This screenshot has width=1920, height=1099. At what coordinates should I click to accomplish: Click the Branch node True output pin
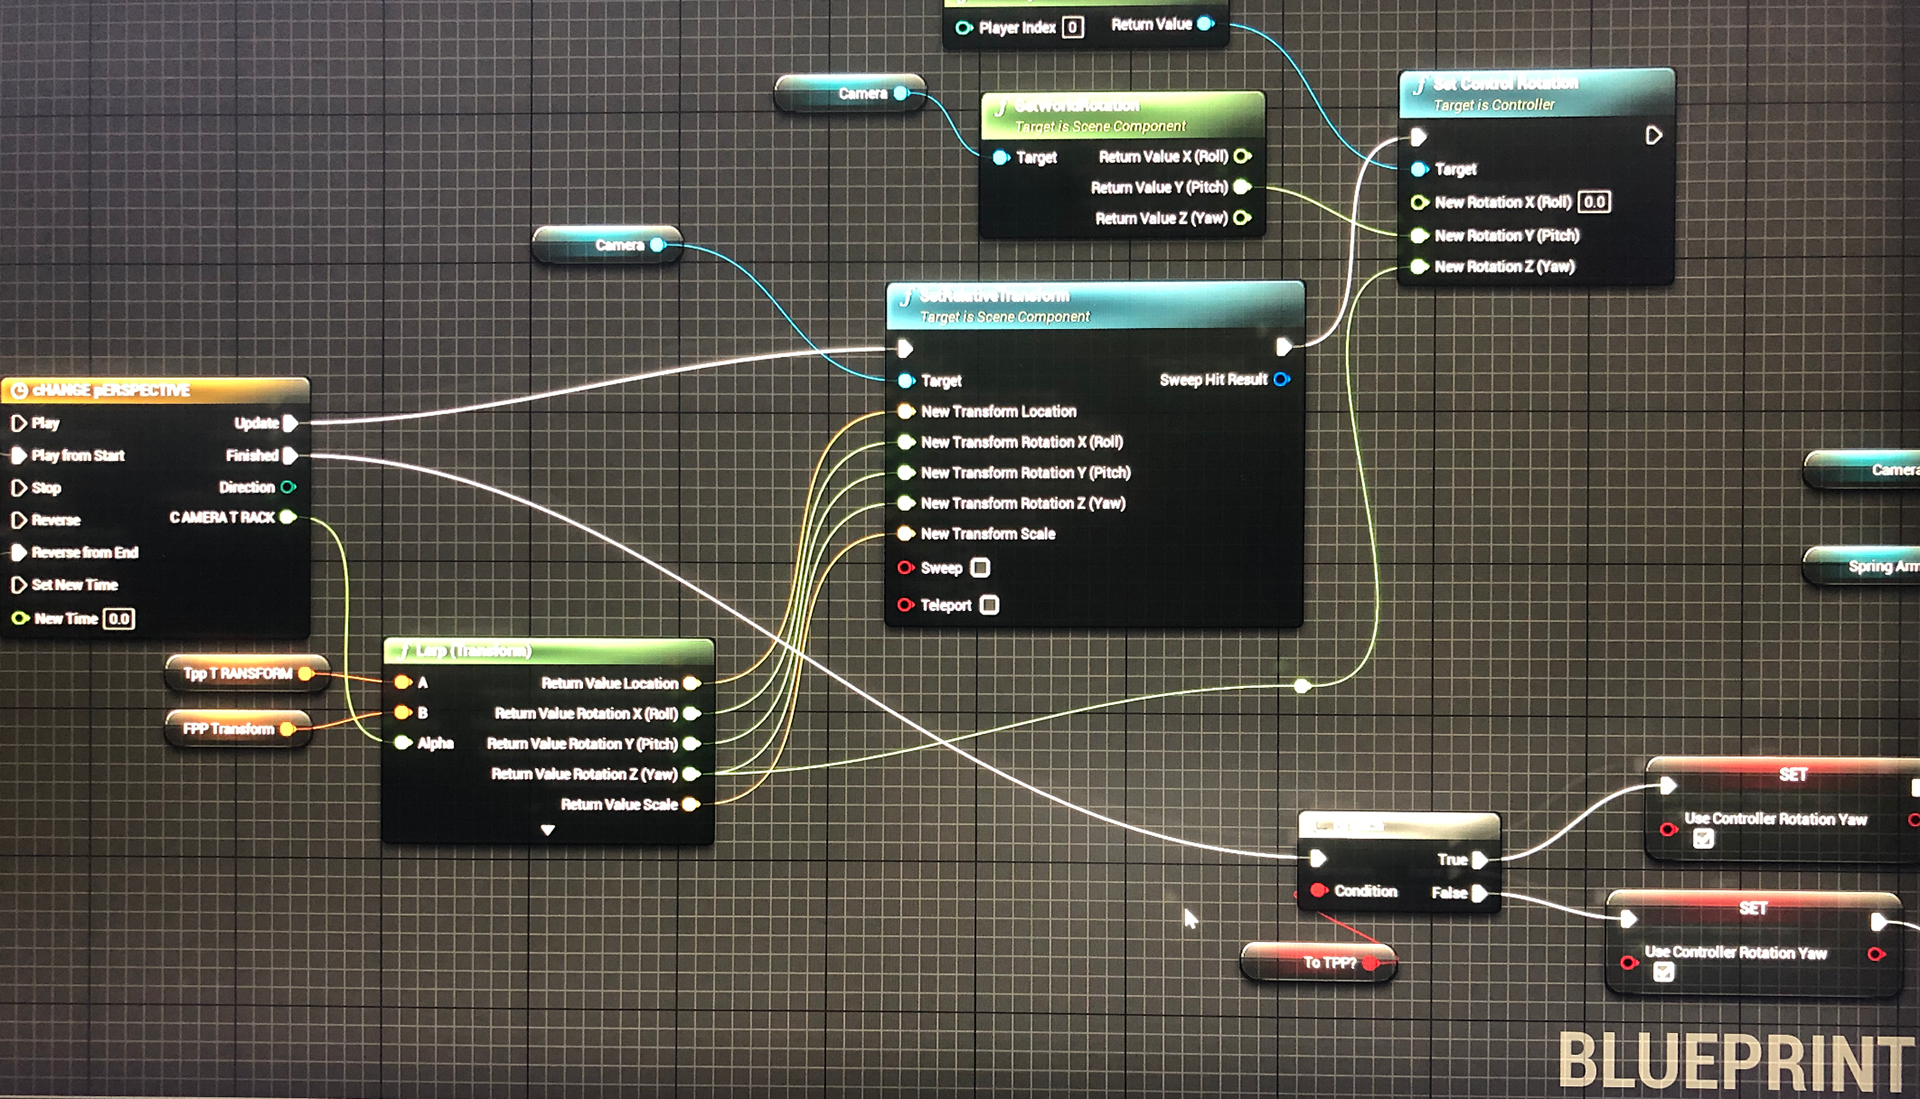(1480, 860)
